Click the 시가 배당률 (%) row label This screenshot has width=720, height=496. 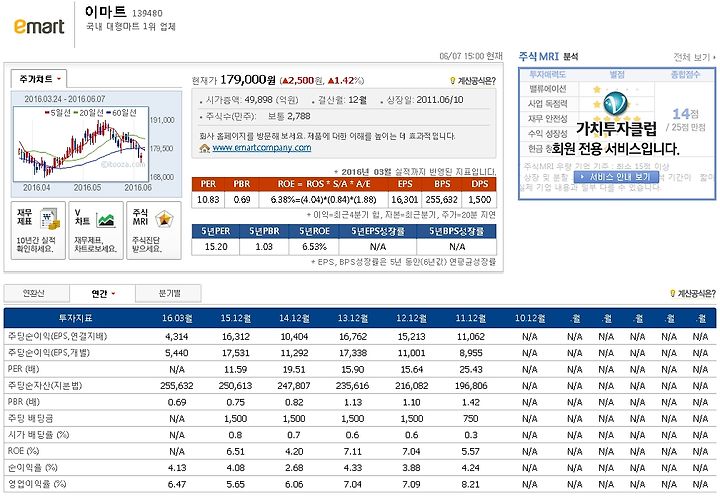pyautogui.click(x=38, y=434)
